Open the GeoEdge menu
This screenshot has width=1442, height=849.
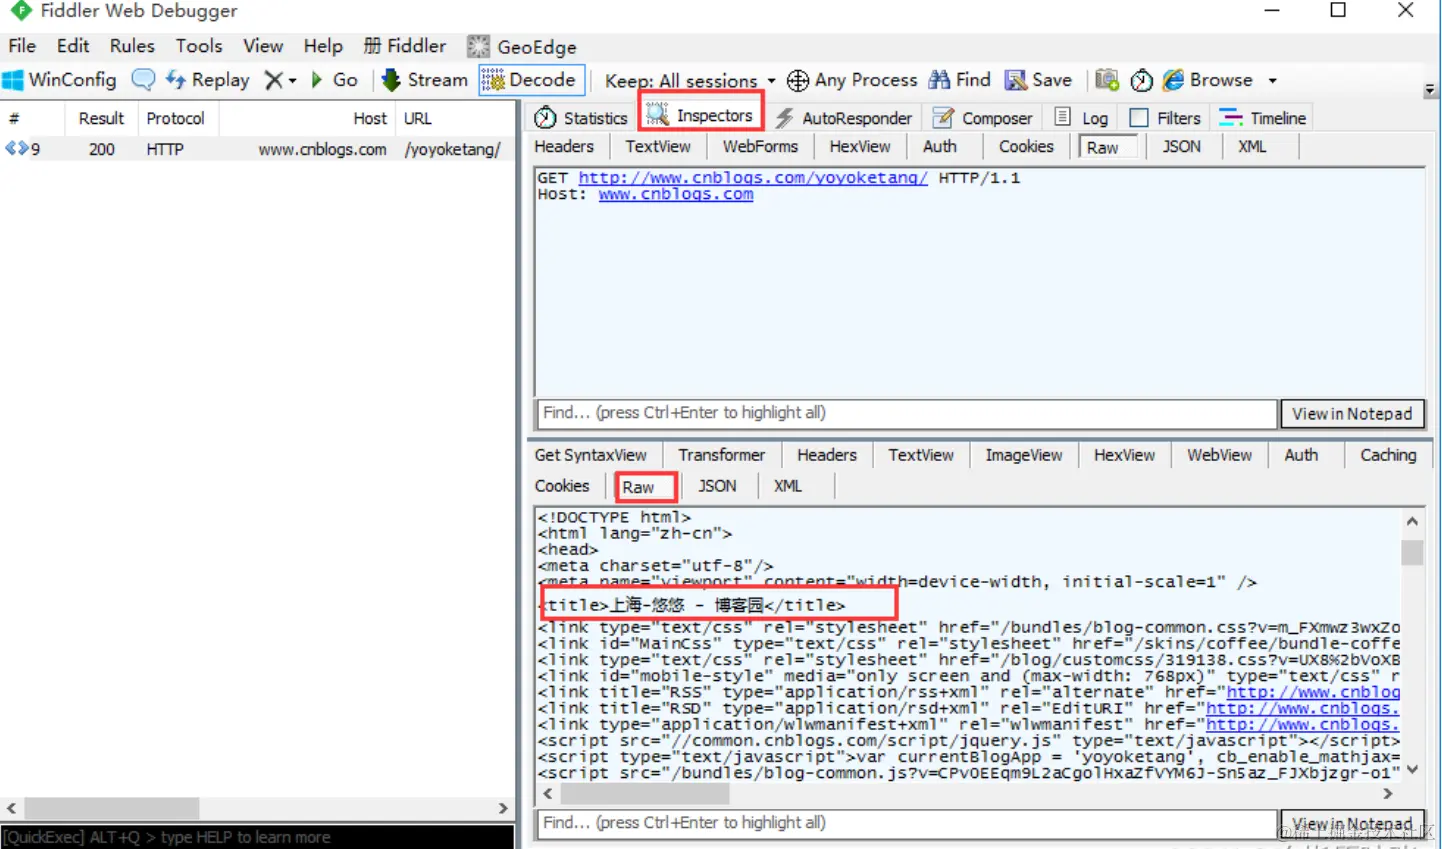[522, 46]
